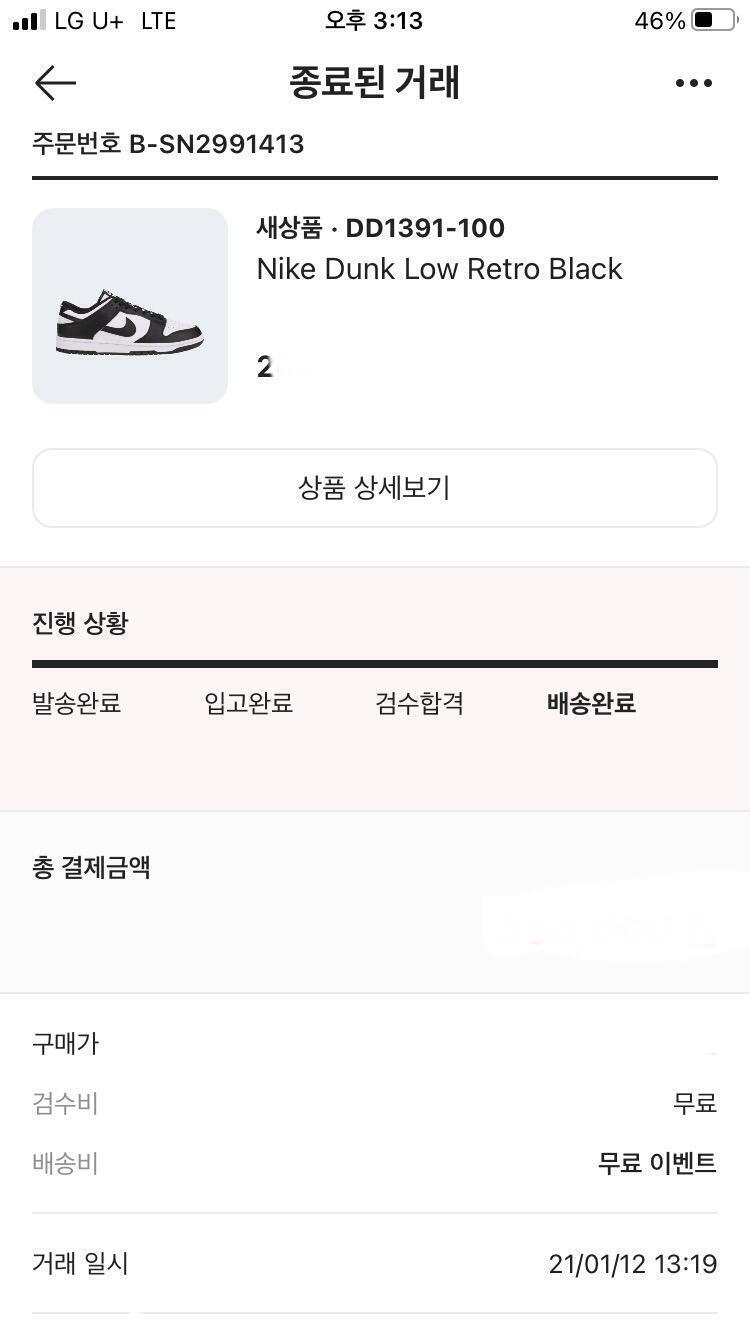Select the 배송완료 progress step
The image size is (750, 1334).
click(591, 703)
